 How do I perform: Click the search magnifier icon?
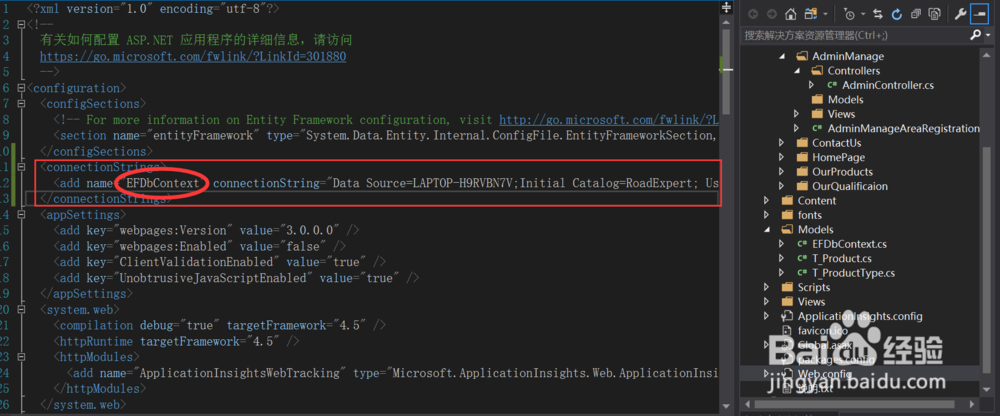tap(975, 35)
